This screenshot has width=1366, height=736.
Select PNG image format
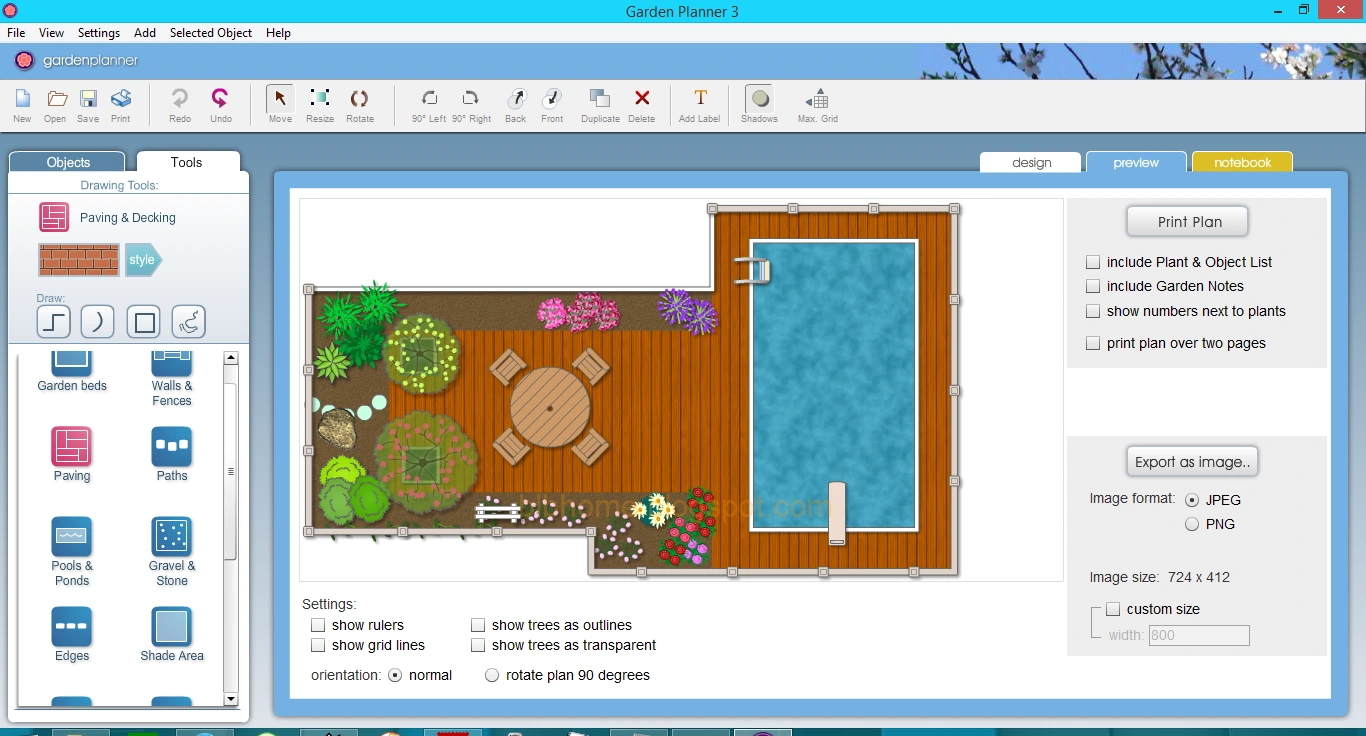click(1192, 524)
